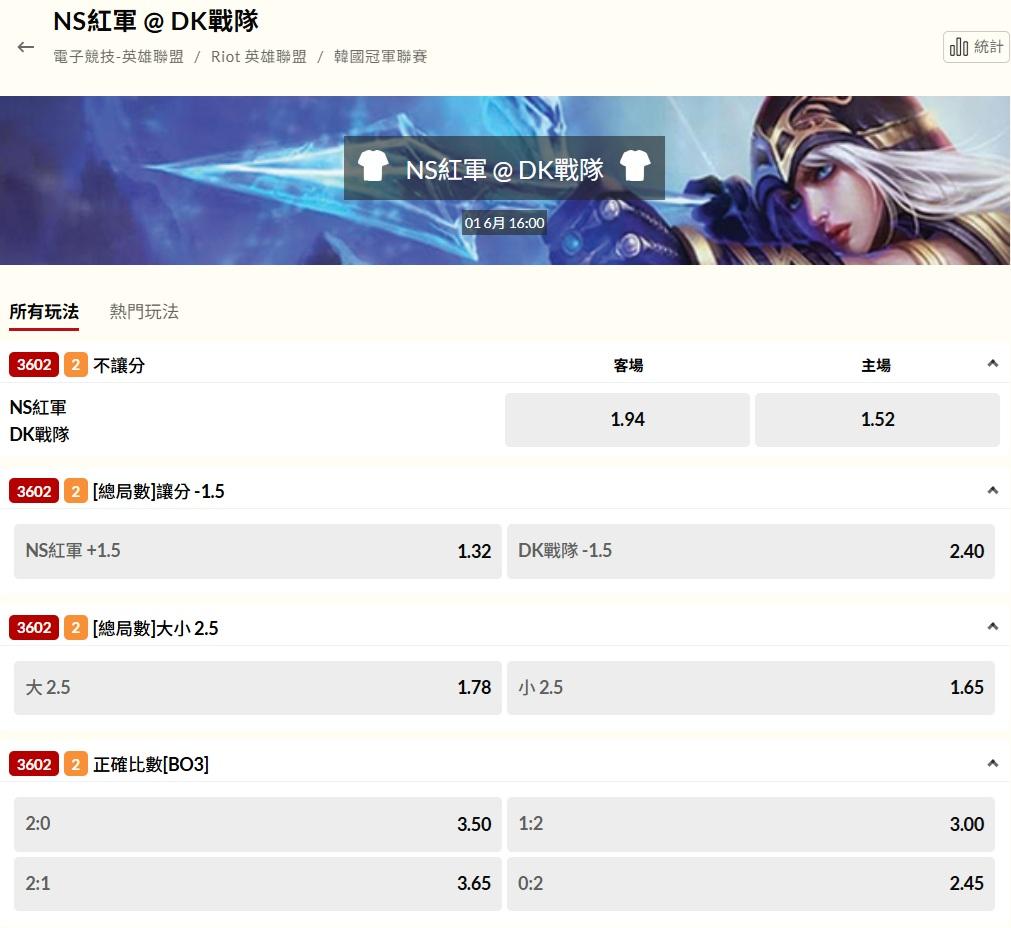Collapse the 不讓分 market section
This screenshot has width=1011, height=928.
992,364
